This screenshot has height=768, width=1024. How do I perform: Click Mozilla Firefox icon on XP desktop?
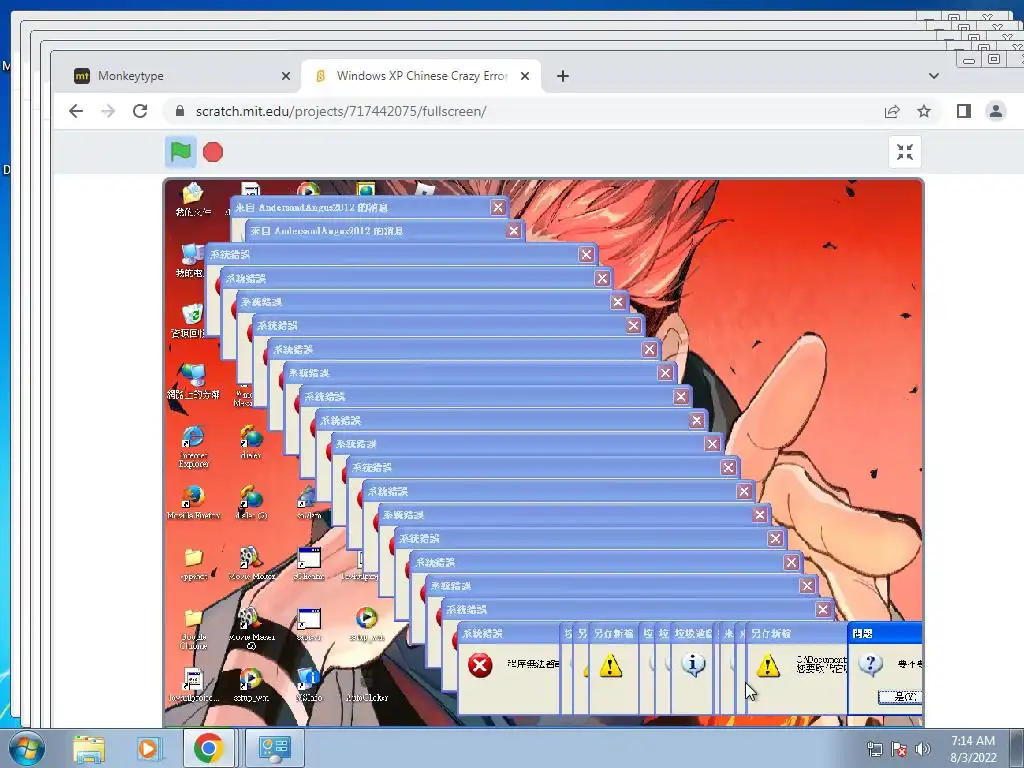193,502
